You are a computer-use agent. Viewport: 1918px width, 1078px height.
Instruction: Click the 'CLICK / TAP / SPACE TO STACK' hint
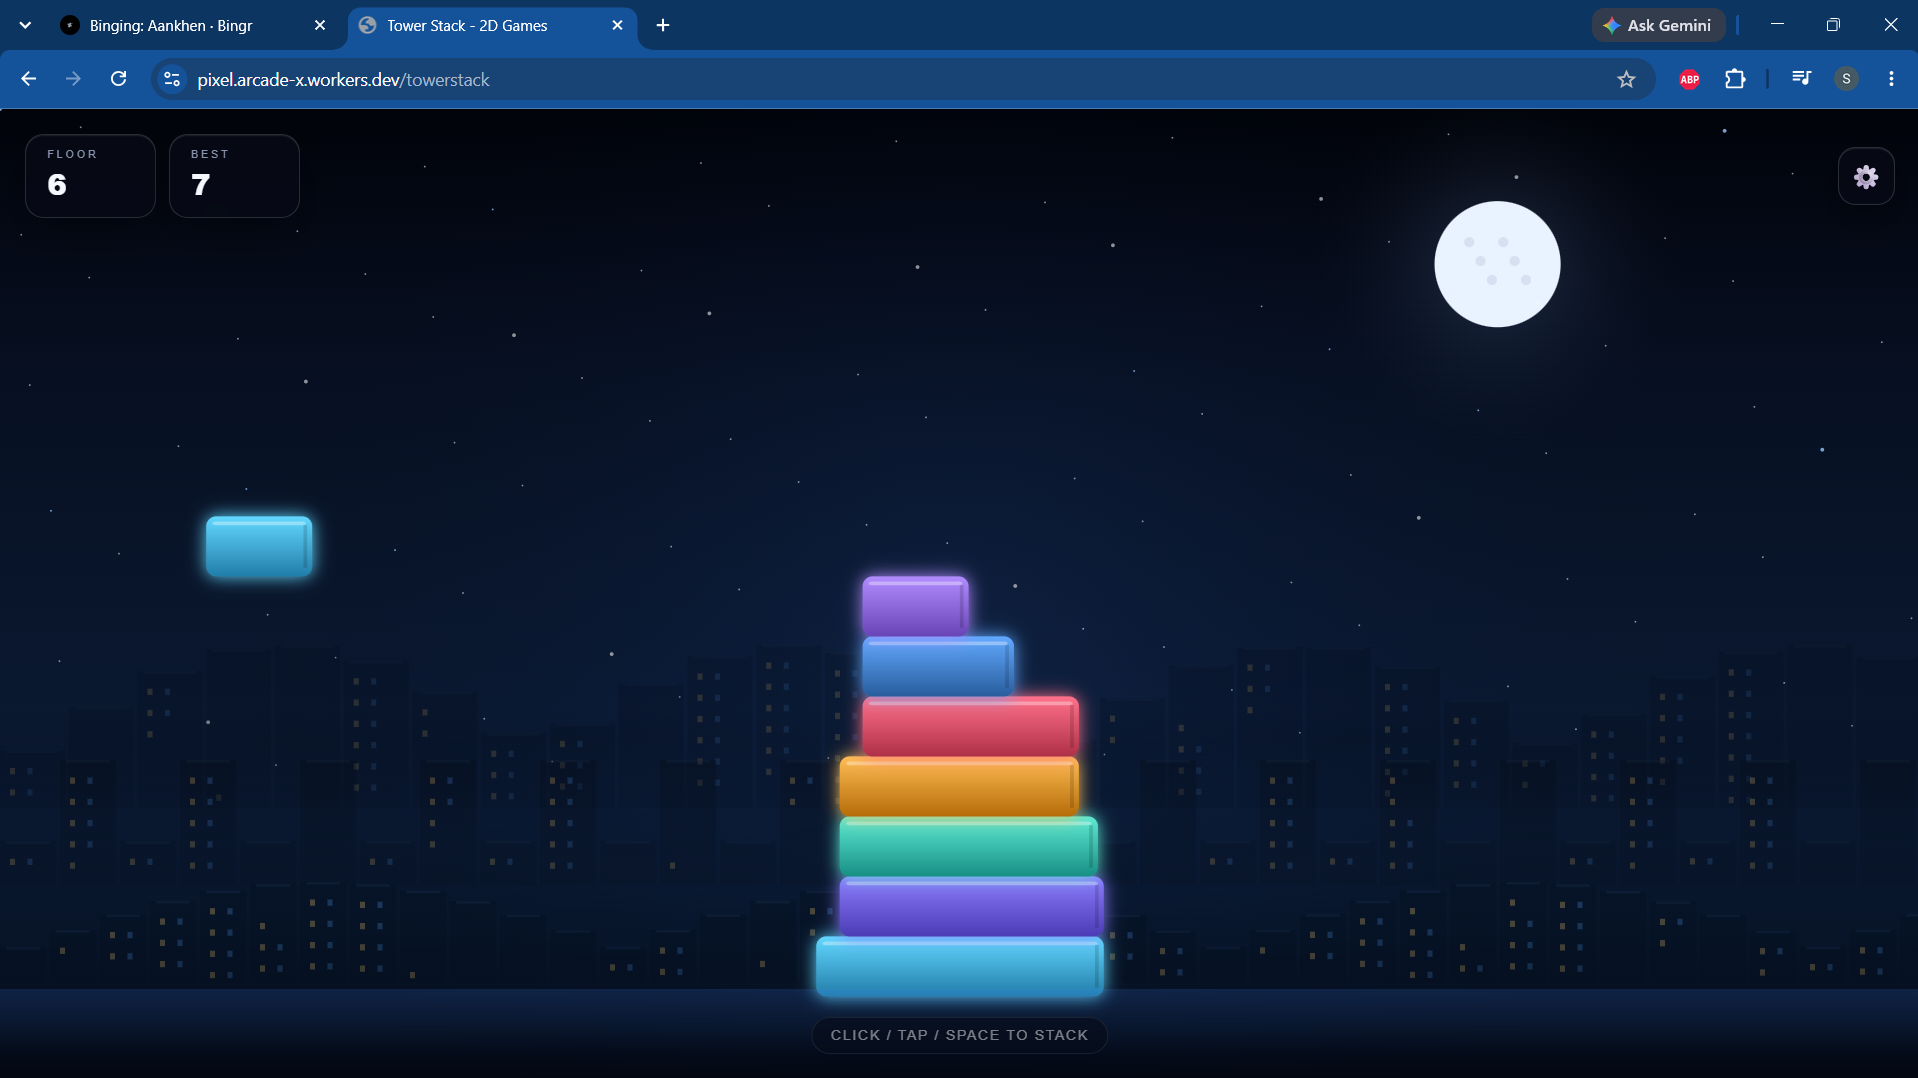coord(959,1035)
